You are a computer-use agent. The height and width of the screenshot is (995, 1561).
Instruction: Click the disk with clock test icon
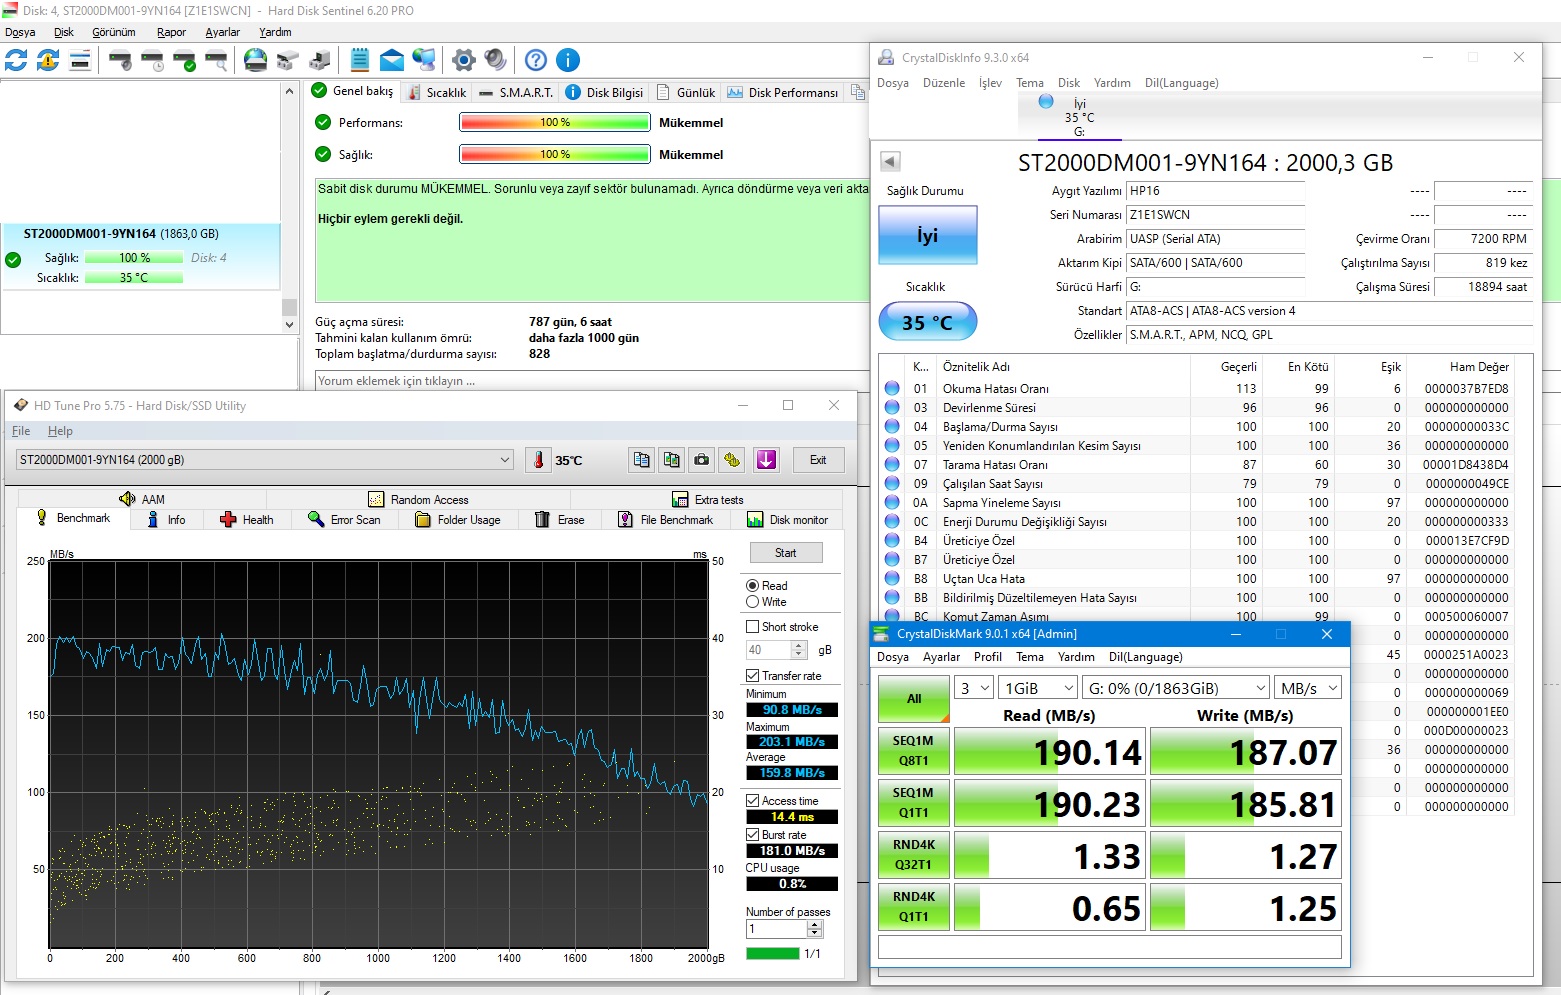[x=152, y=60]
